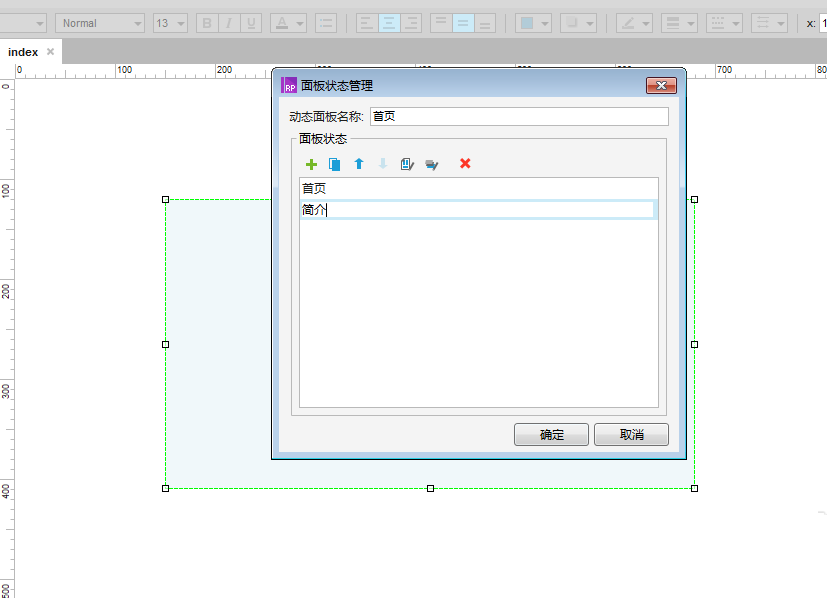Add a new panel state with the green plus
Image resolution: width=827 pixels, height=598 pixels.
[x=311, y=165]
